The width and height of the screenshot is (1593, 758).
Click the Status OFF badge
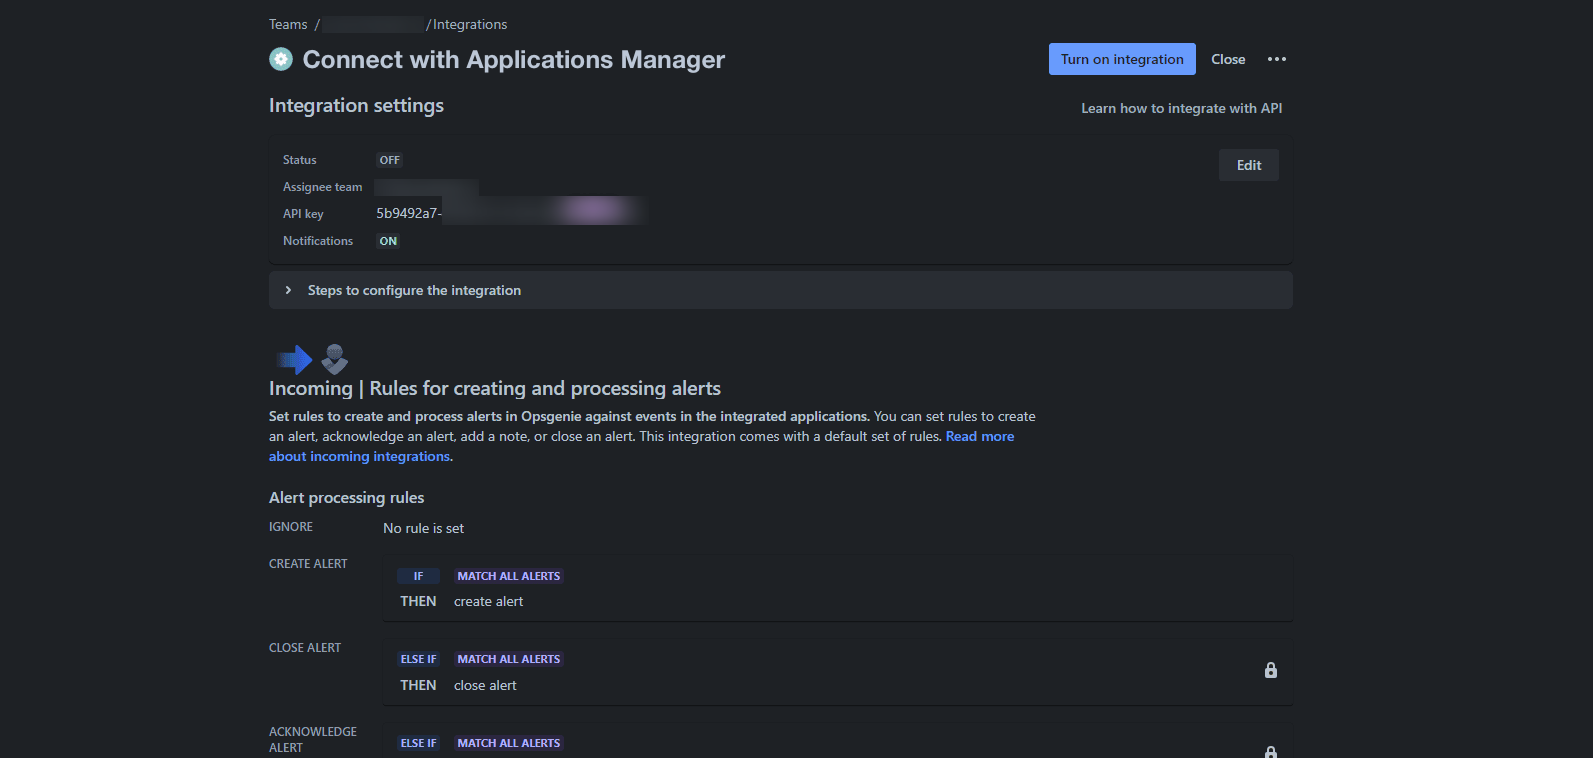click(x=389, y=160)
